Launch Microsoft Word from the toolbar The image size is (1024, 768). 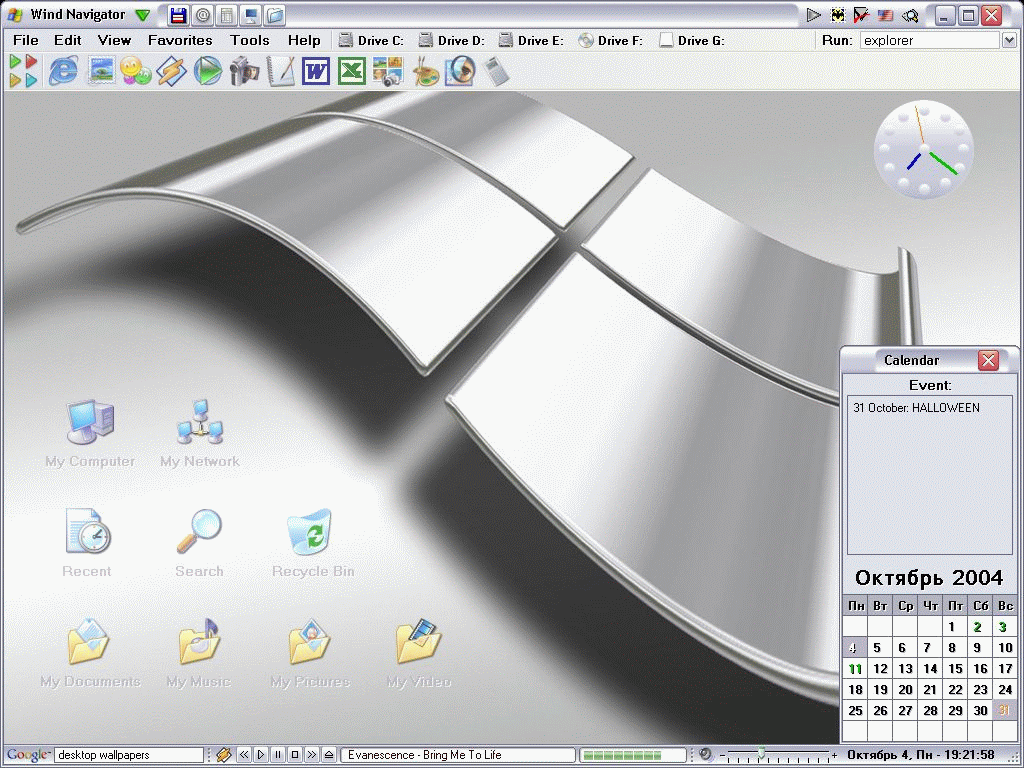pos(316,71)
